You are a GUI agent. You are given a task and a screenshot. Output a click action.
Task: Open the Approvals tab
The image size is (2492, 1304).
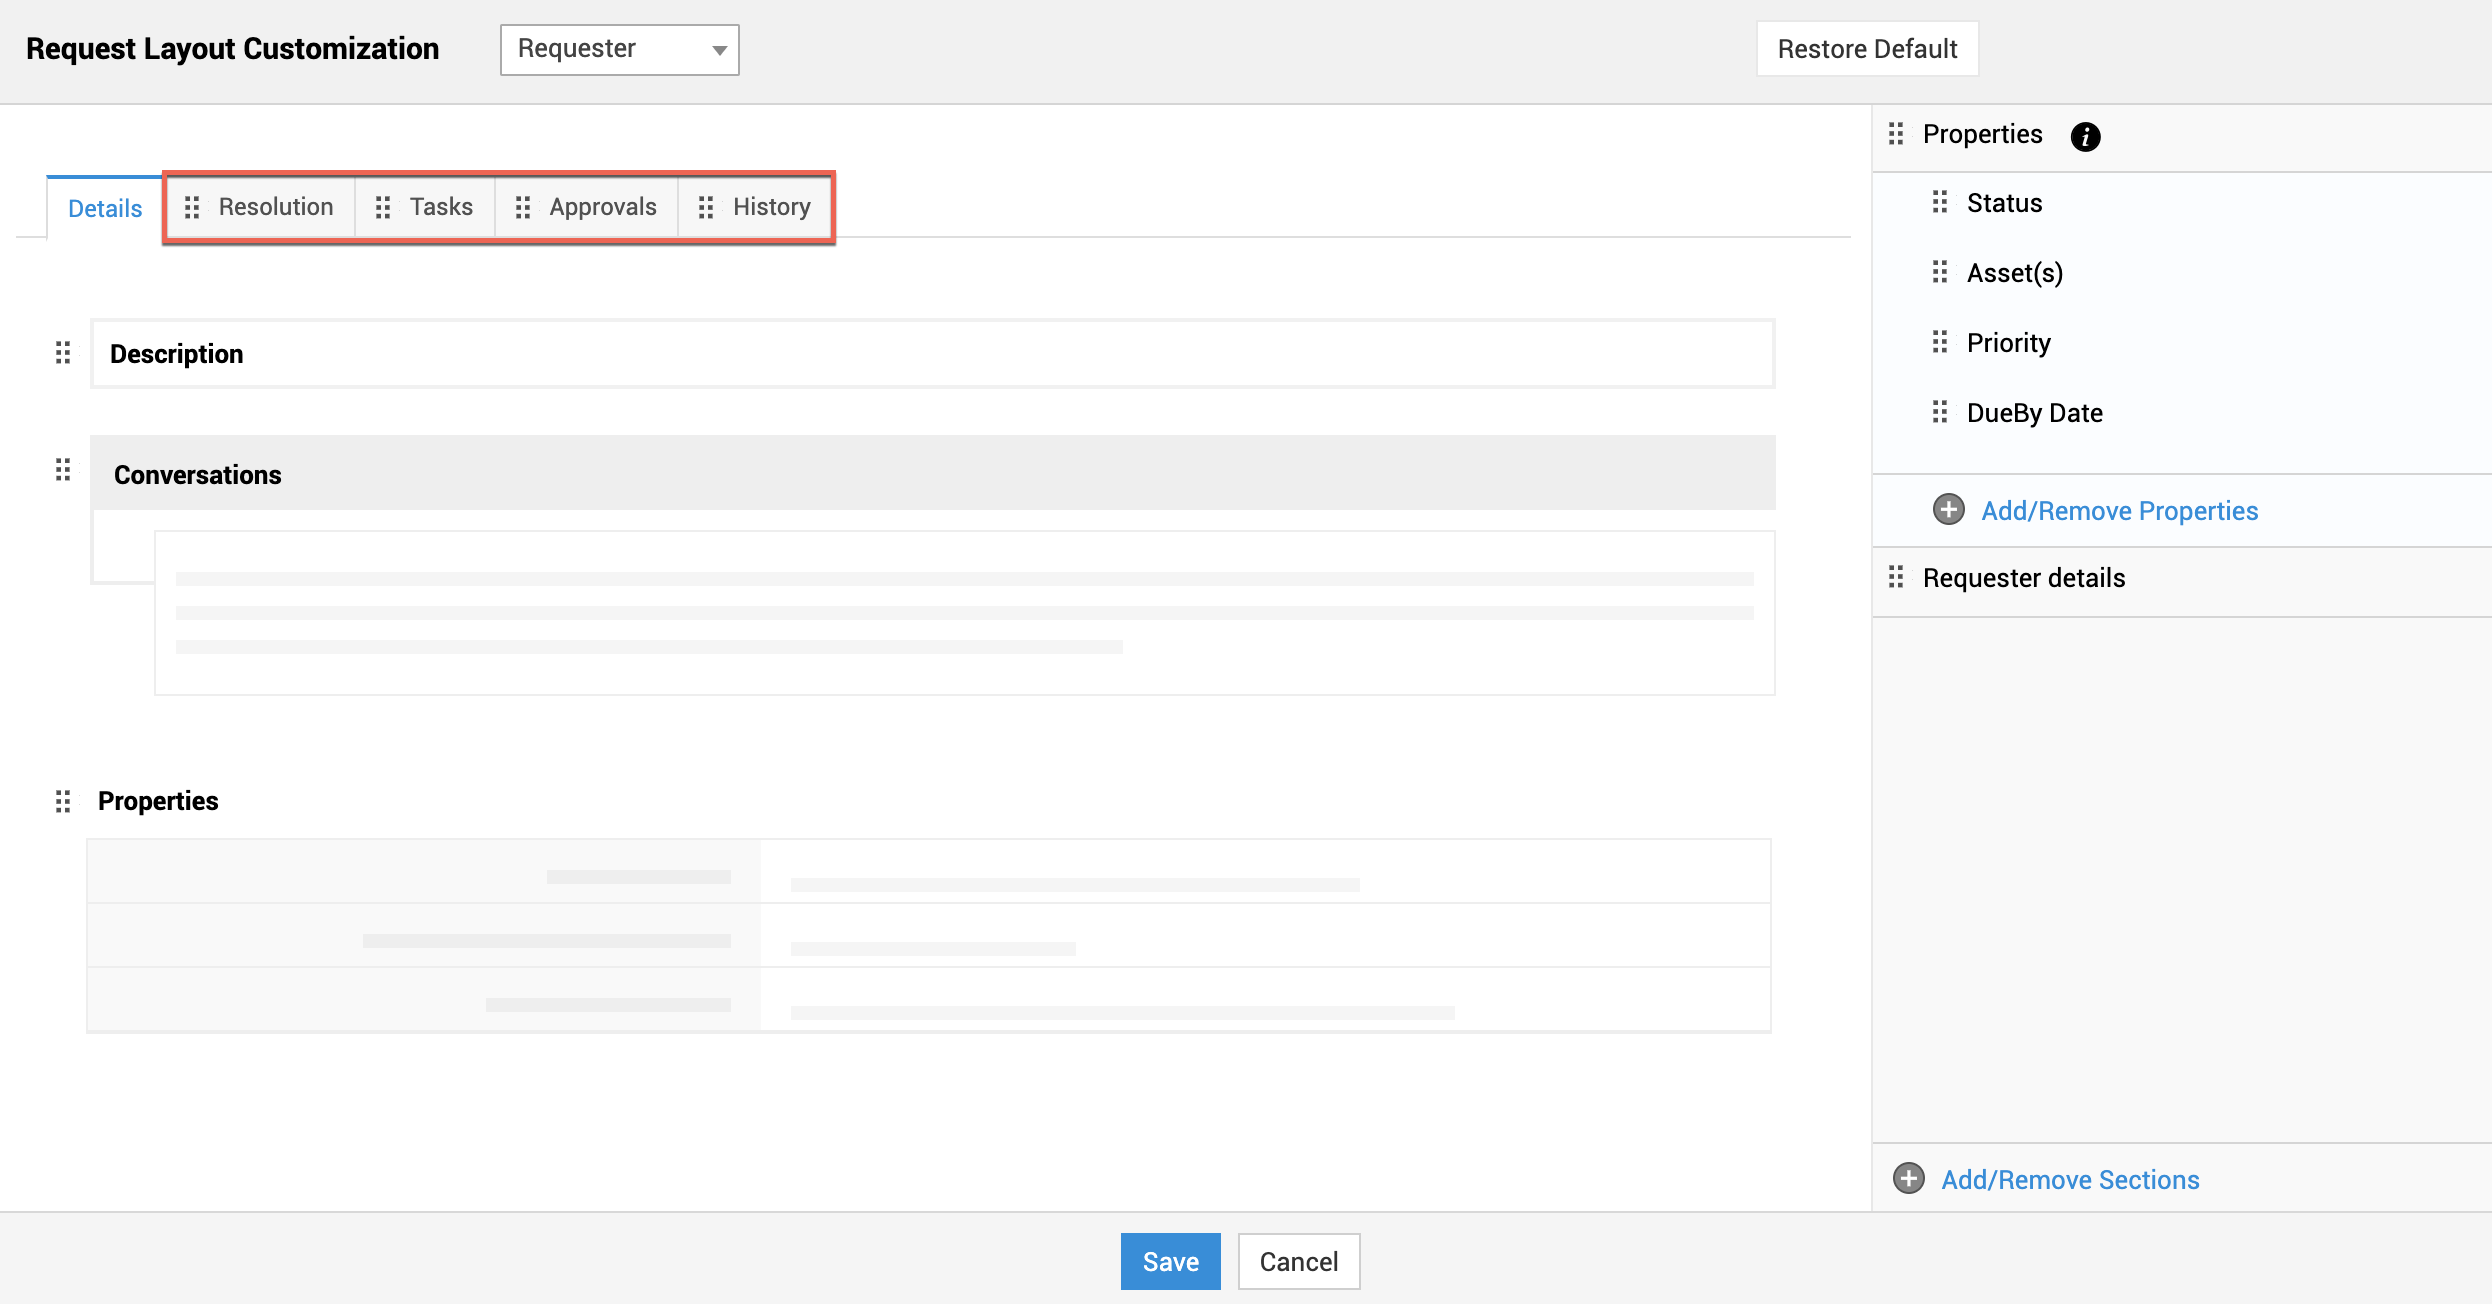602,207
